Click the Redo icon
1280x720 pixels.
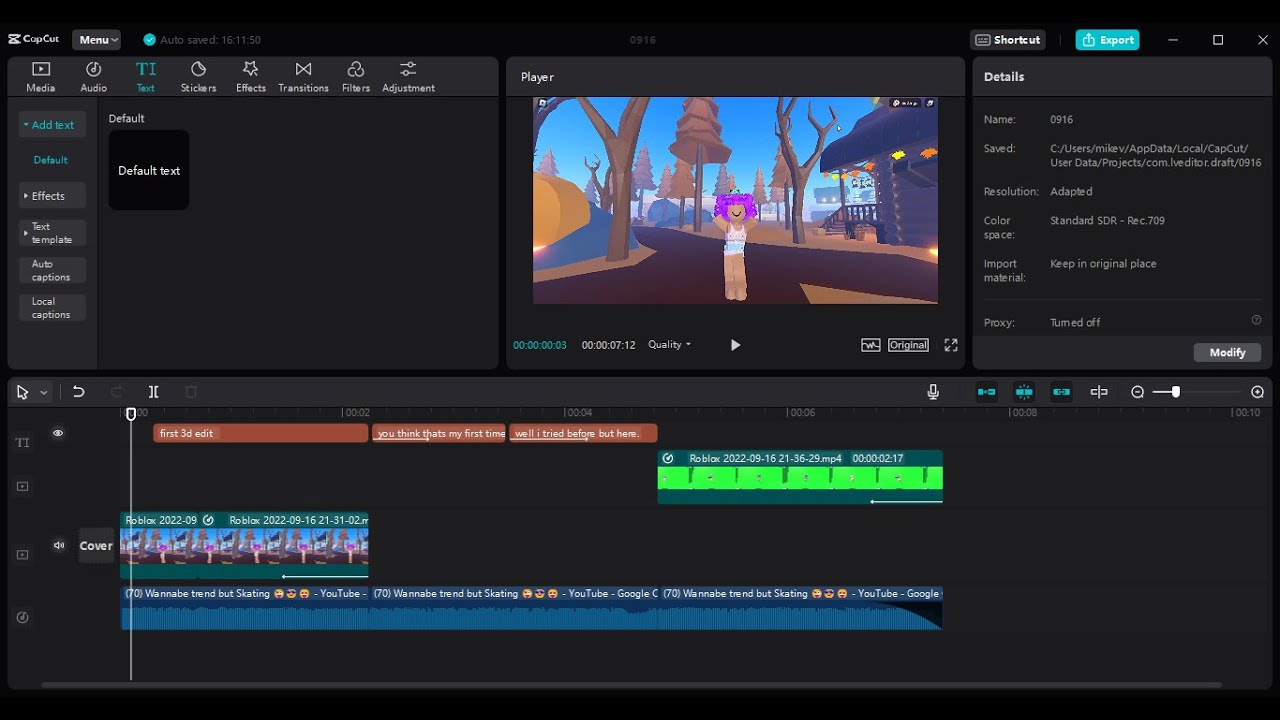(x=116, y=392)
